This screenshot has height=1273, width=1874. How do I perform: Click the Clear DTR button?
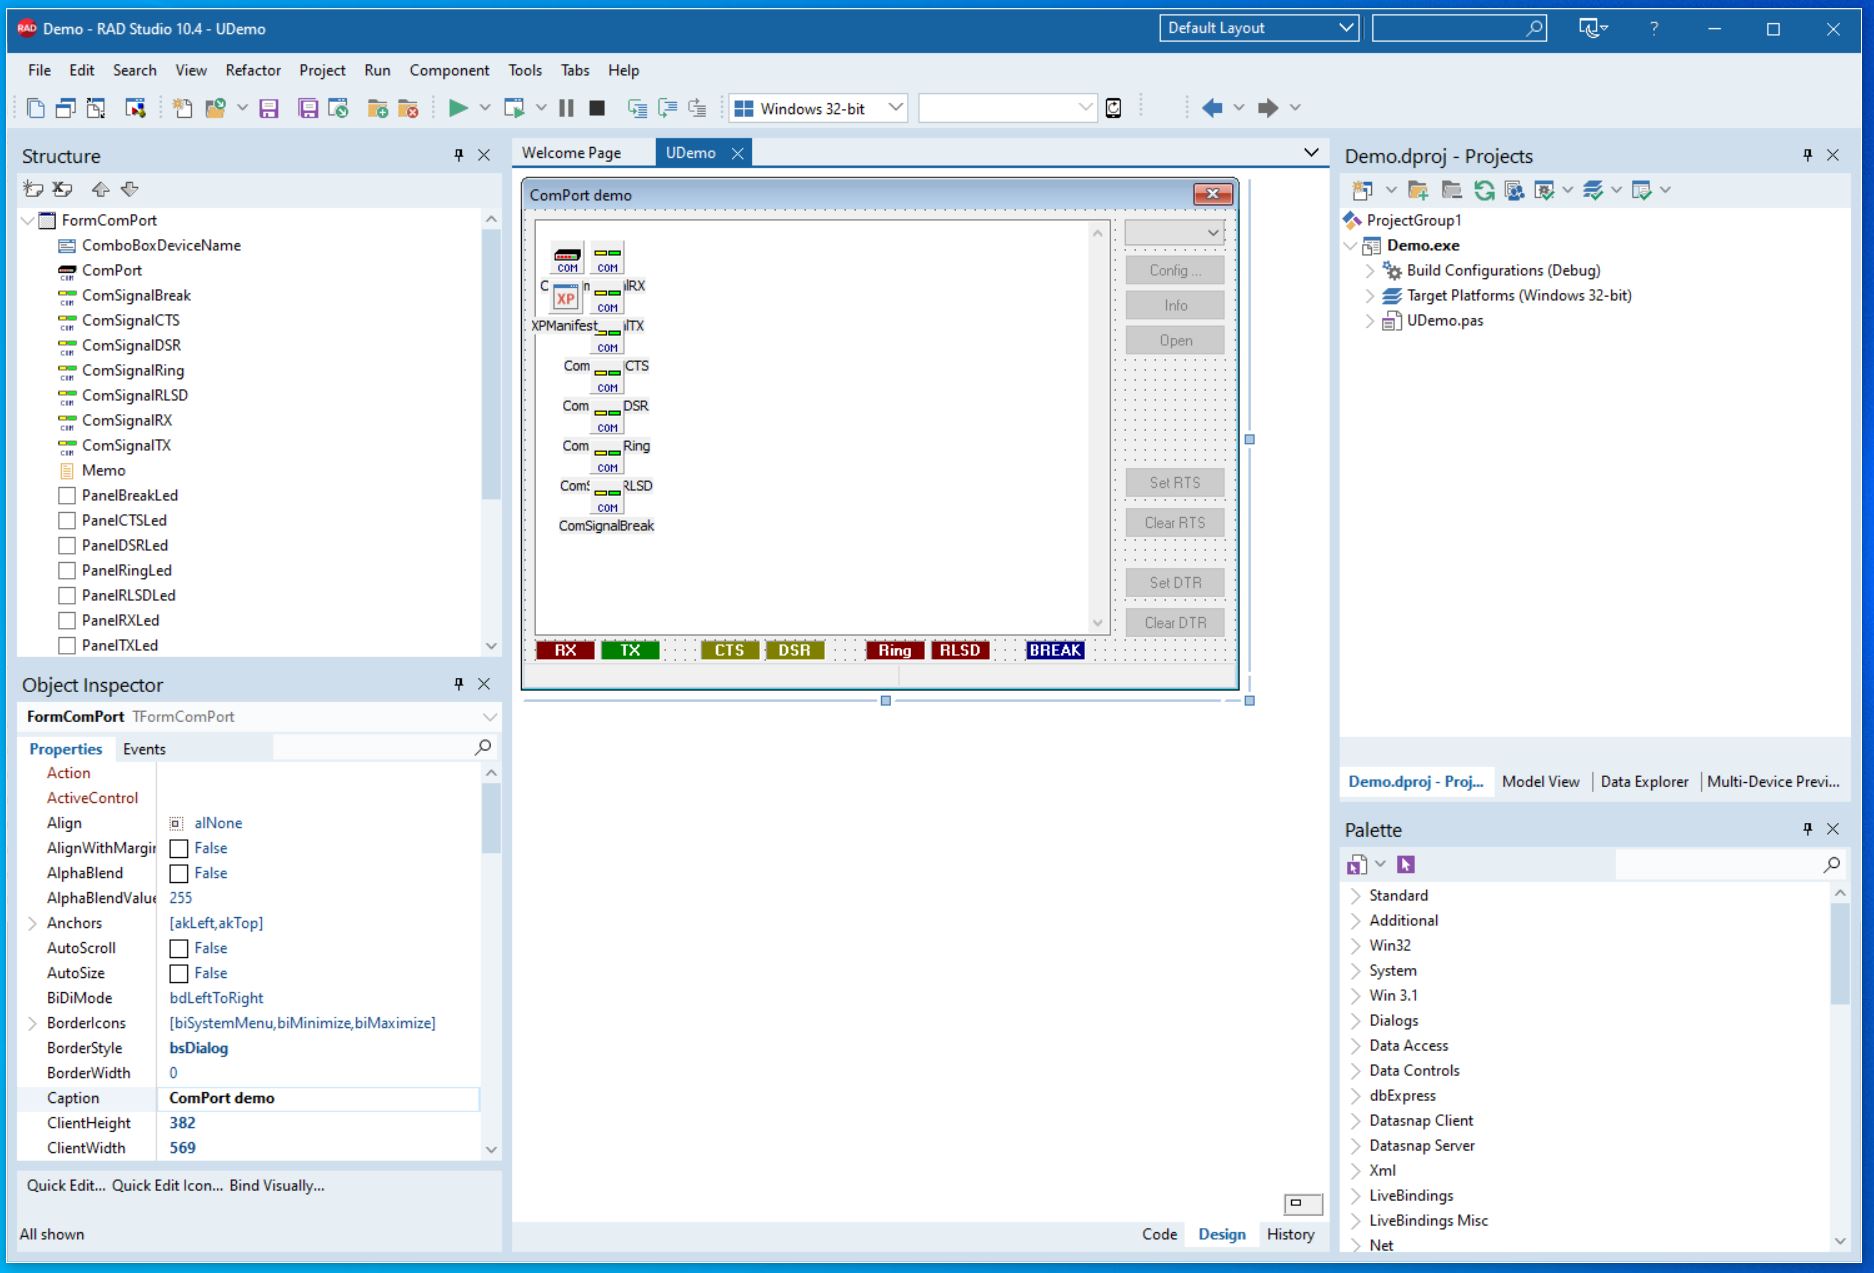(1175, 623)
